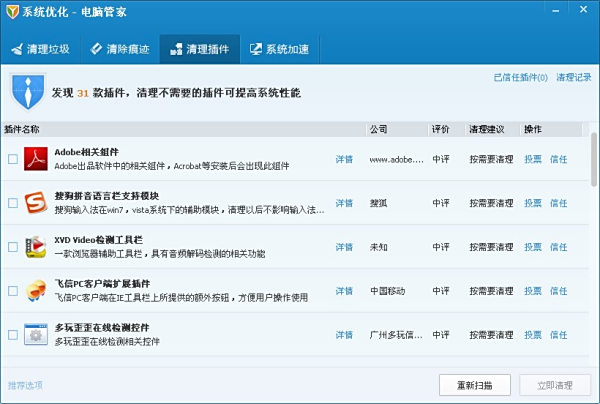Open the 清理垃圾 tab

[41, 49]
